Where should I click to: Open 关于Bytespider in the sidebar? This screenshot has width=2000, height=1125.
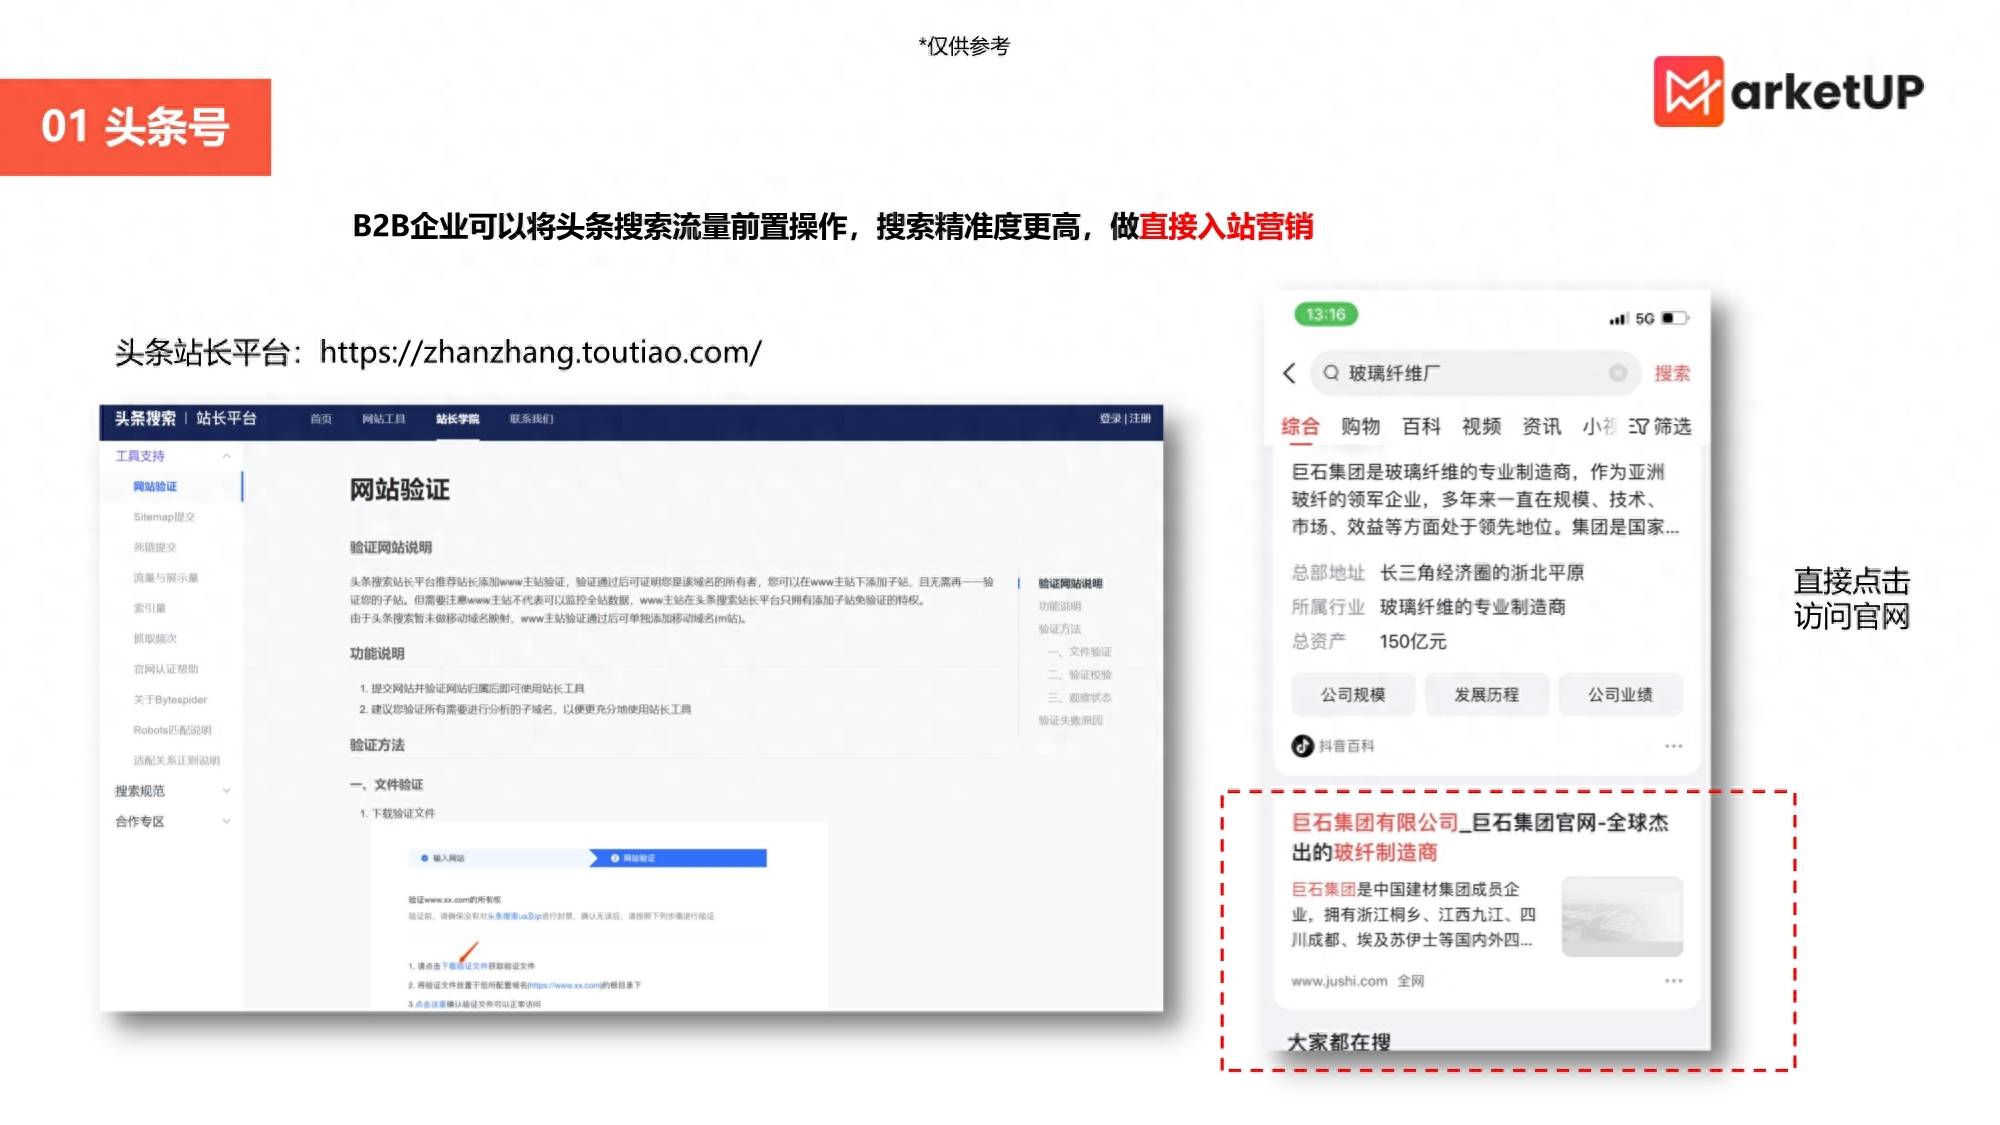170,700
